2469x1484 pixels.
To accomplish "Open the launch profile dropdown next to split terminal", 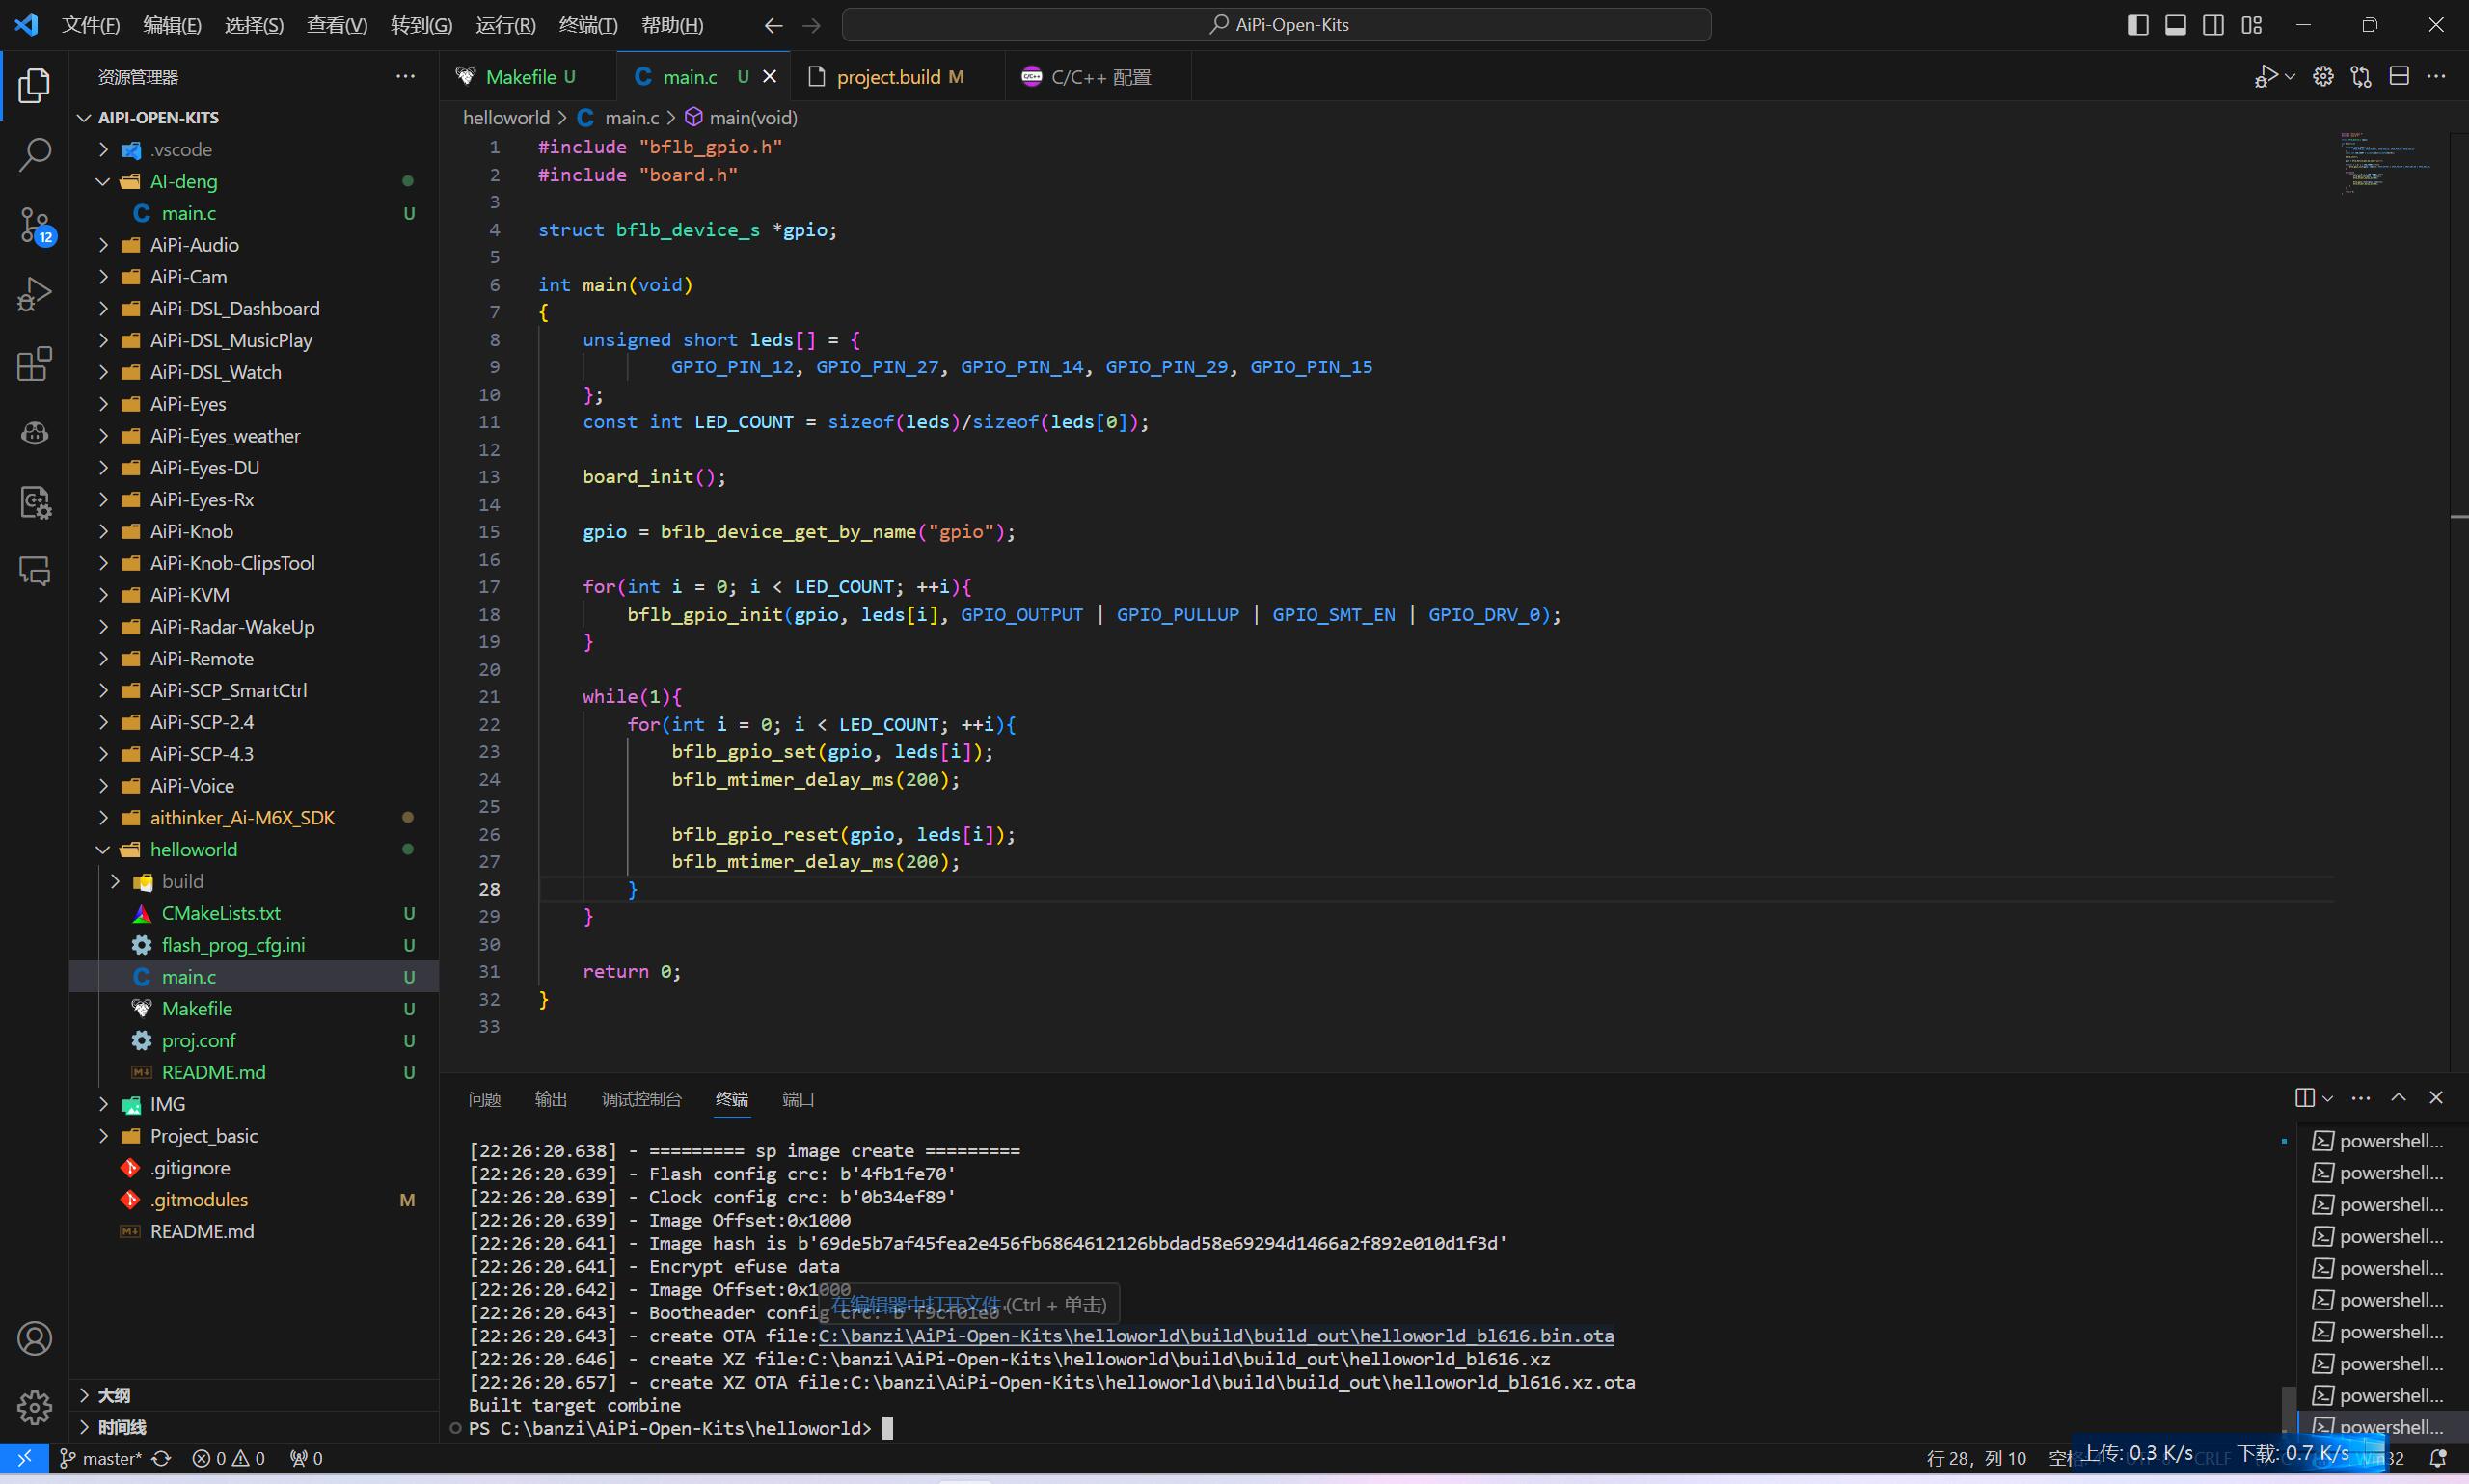I will point(2328,1098).
